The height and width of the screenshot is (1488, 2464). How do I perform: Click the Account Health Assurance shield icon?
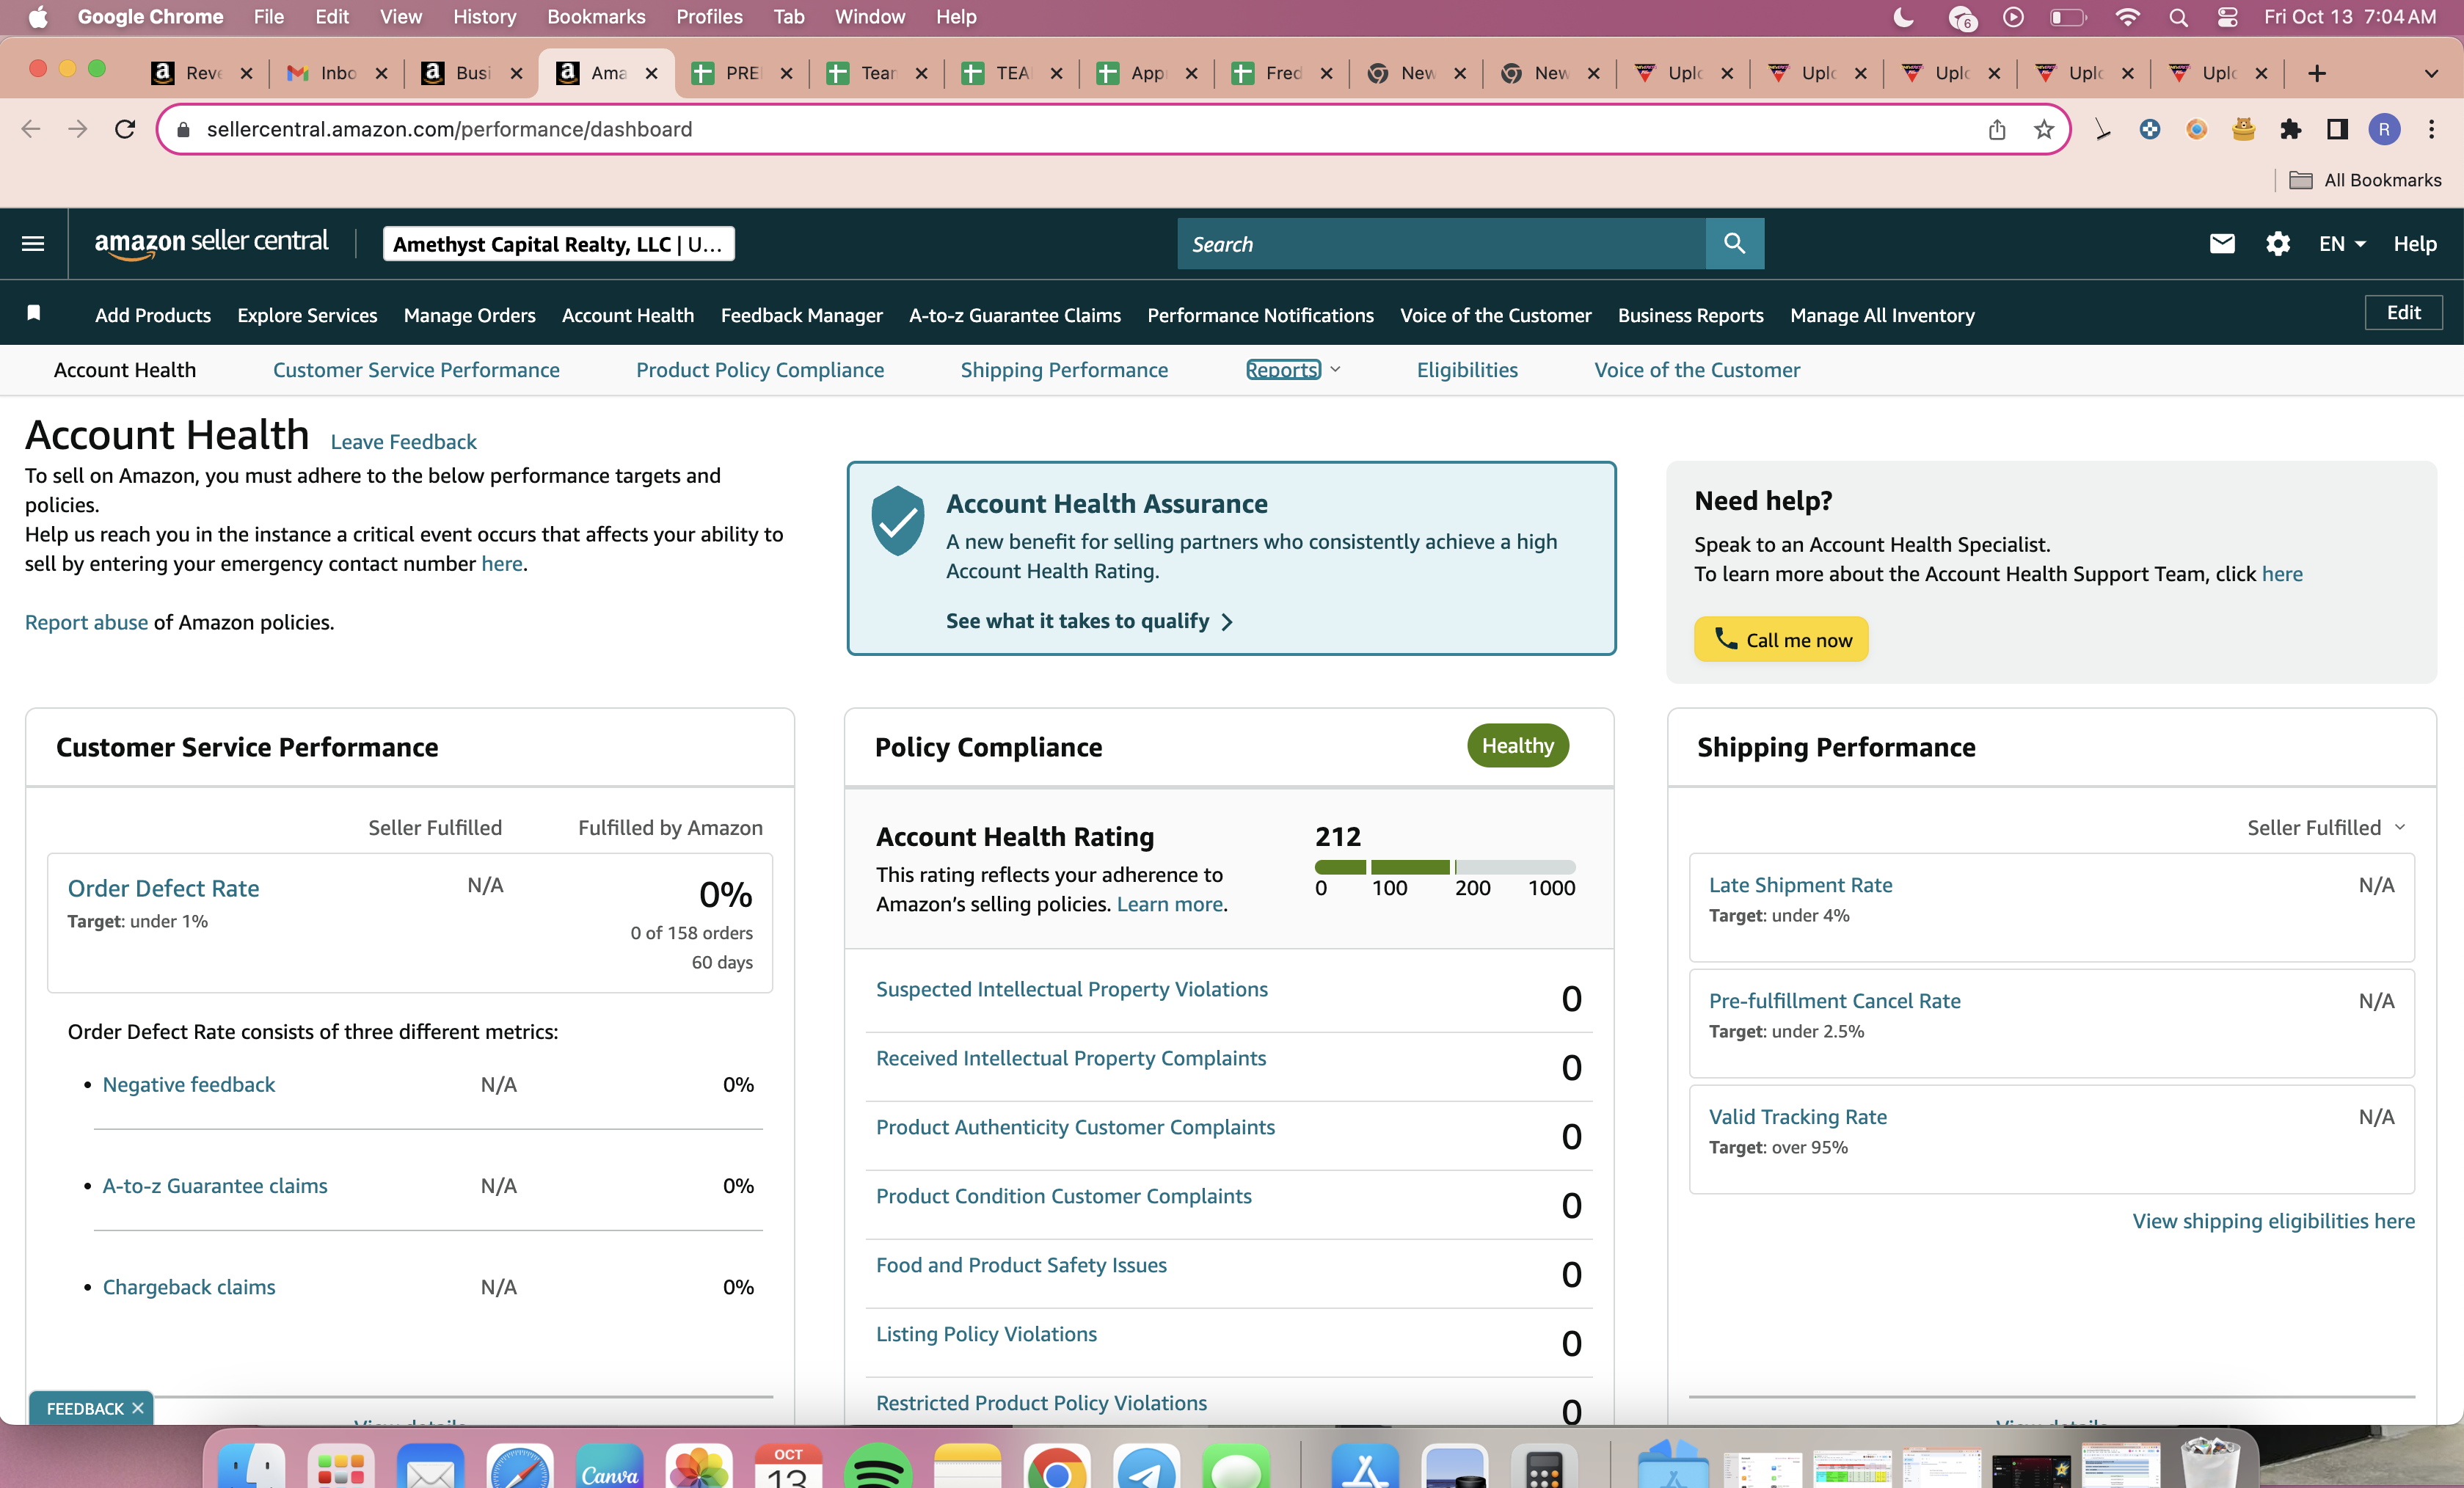[897, 520]
